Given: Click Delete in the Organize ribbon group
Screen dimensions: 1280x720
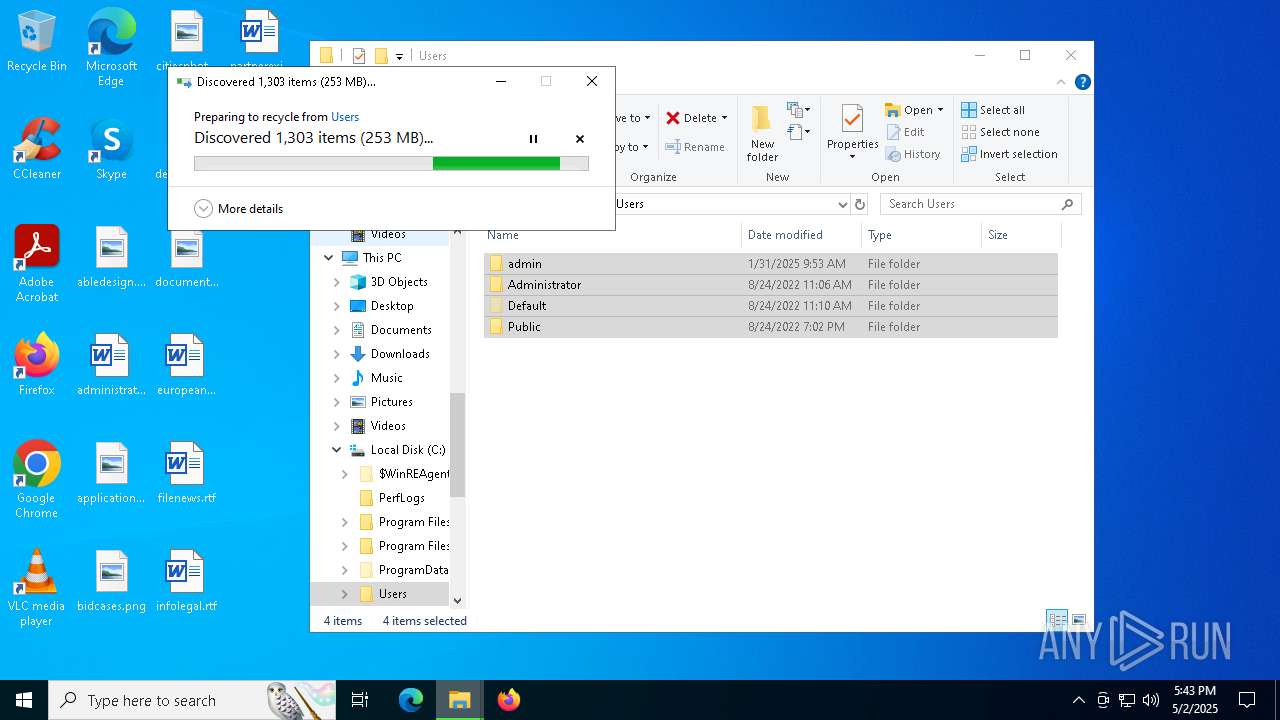Looking at the screenshot, I should pos(692,118).
